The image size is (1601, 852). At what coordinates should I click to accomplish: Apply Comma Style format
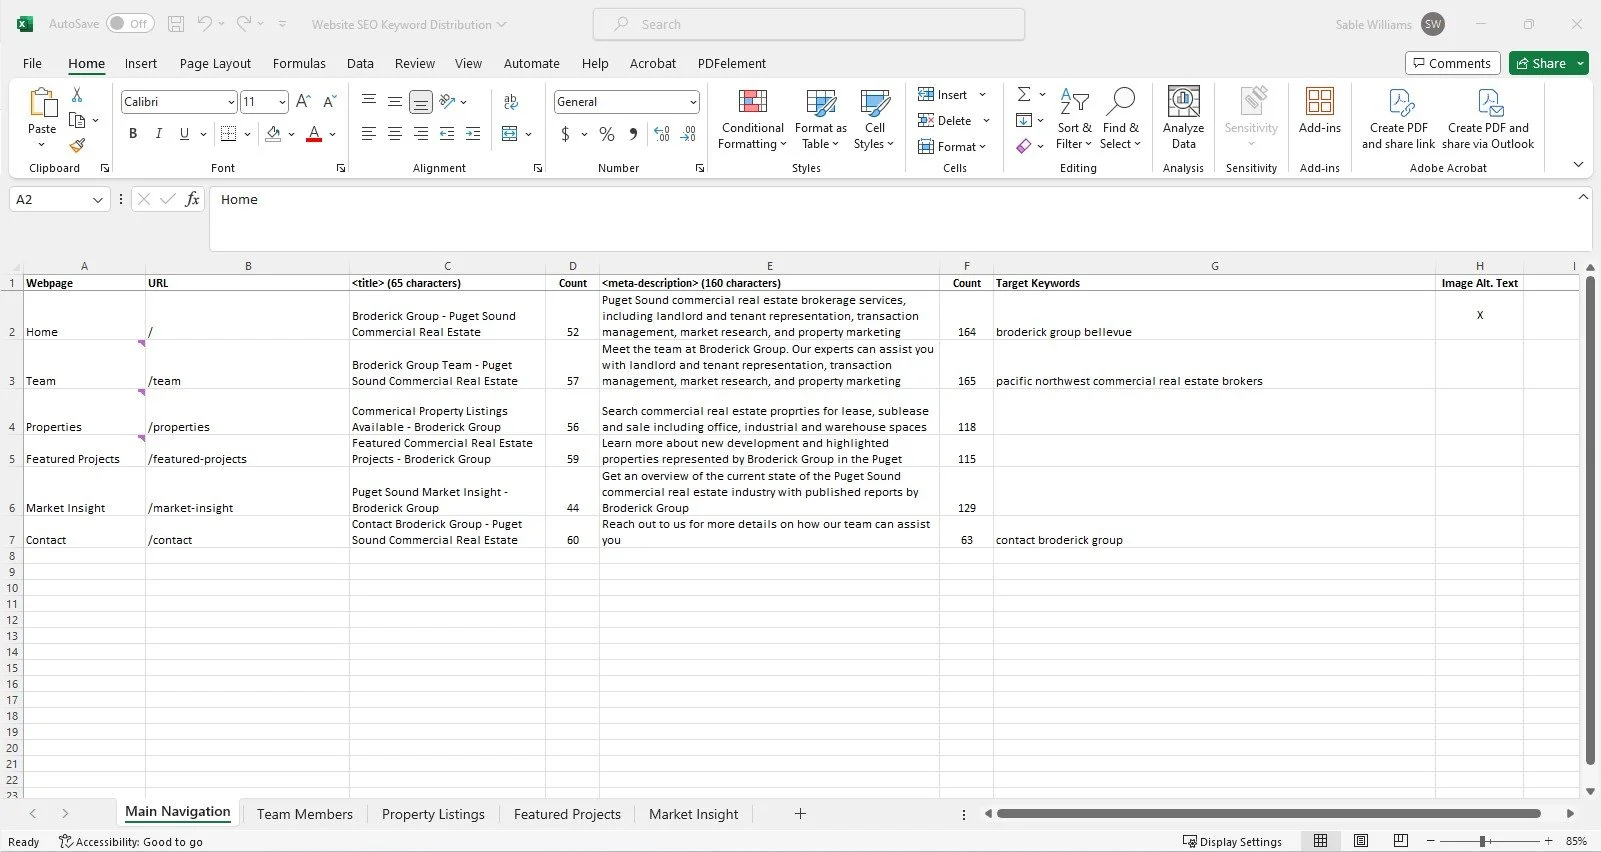[x=633, y=133]
